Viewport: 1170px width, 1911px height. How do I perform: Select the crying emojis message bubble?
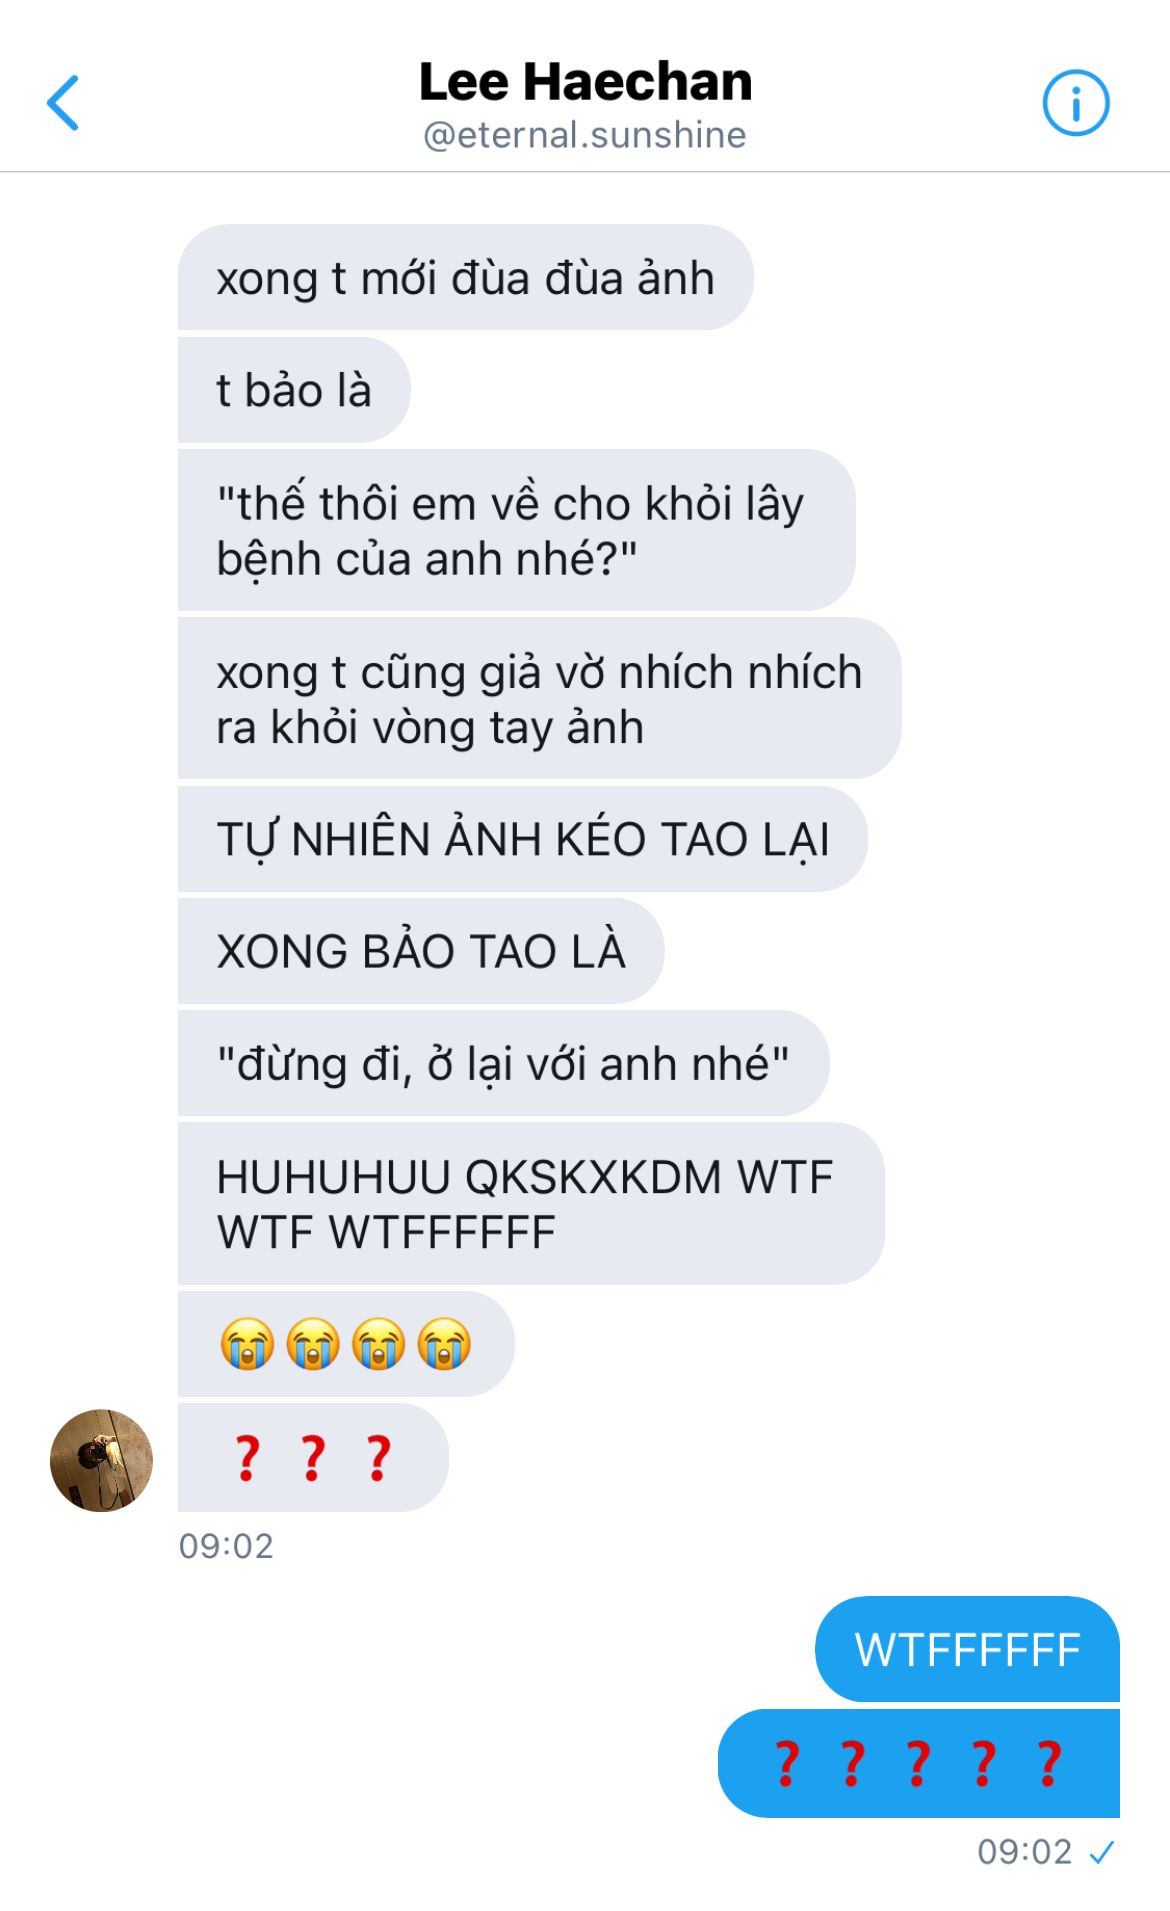click(346, 1343)
